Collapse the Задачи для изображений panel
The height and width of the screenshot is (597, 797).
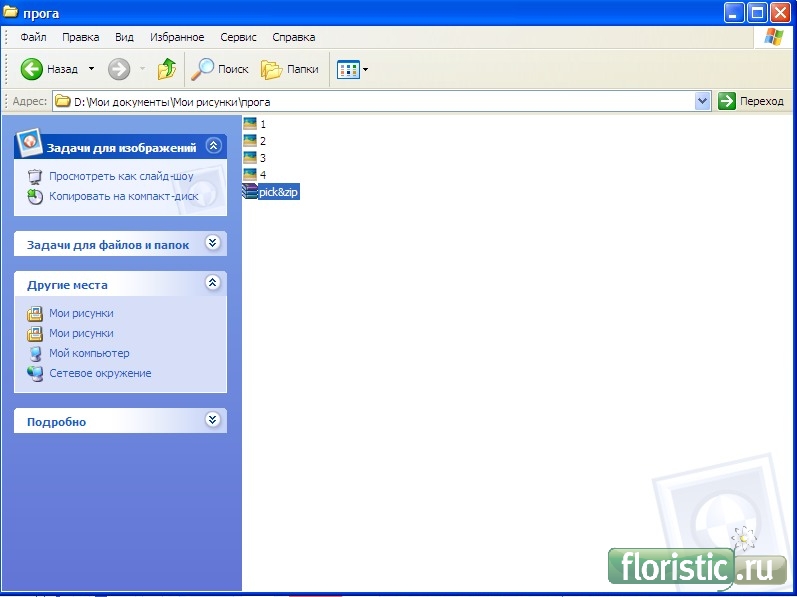[x=212, y=146]
